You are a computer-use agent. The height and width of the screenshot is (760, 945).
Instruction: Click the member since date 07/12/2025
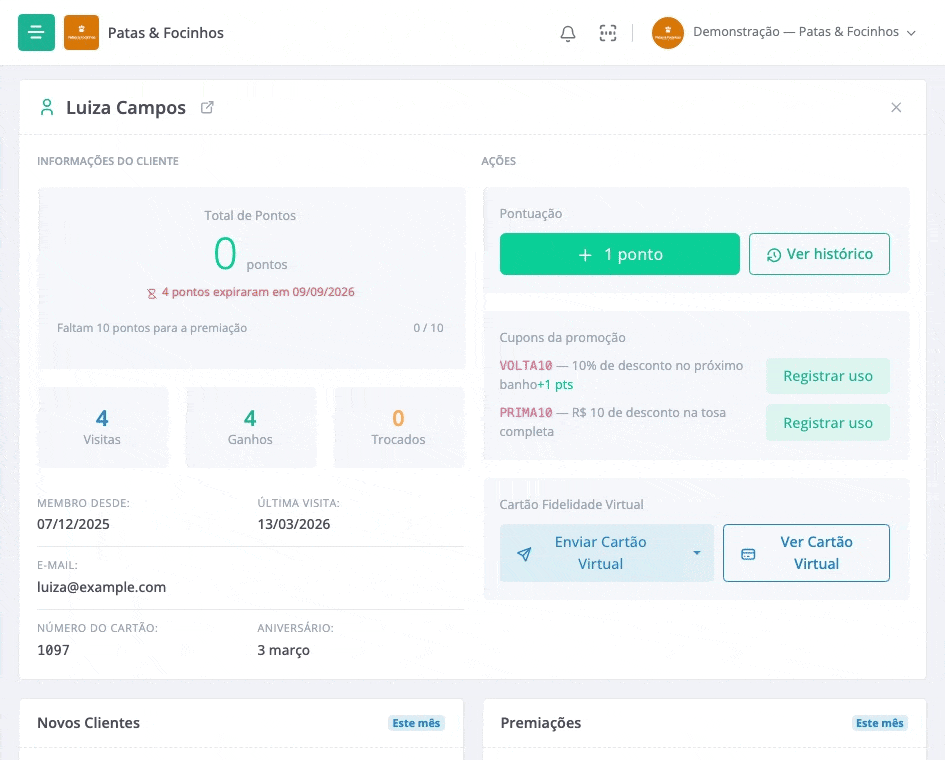(x=73, y=524)
